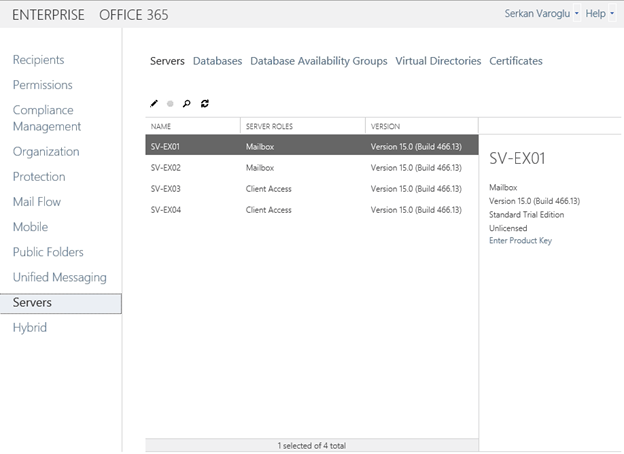Open Unified Messaging in sidebar
Viewport: 624px width, 454px height.
pyautogui.click(x=60, y=277)
